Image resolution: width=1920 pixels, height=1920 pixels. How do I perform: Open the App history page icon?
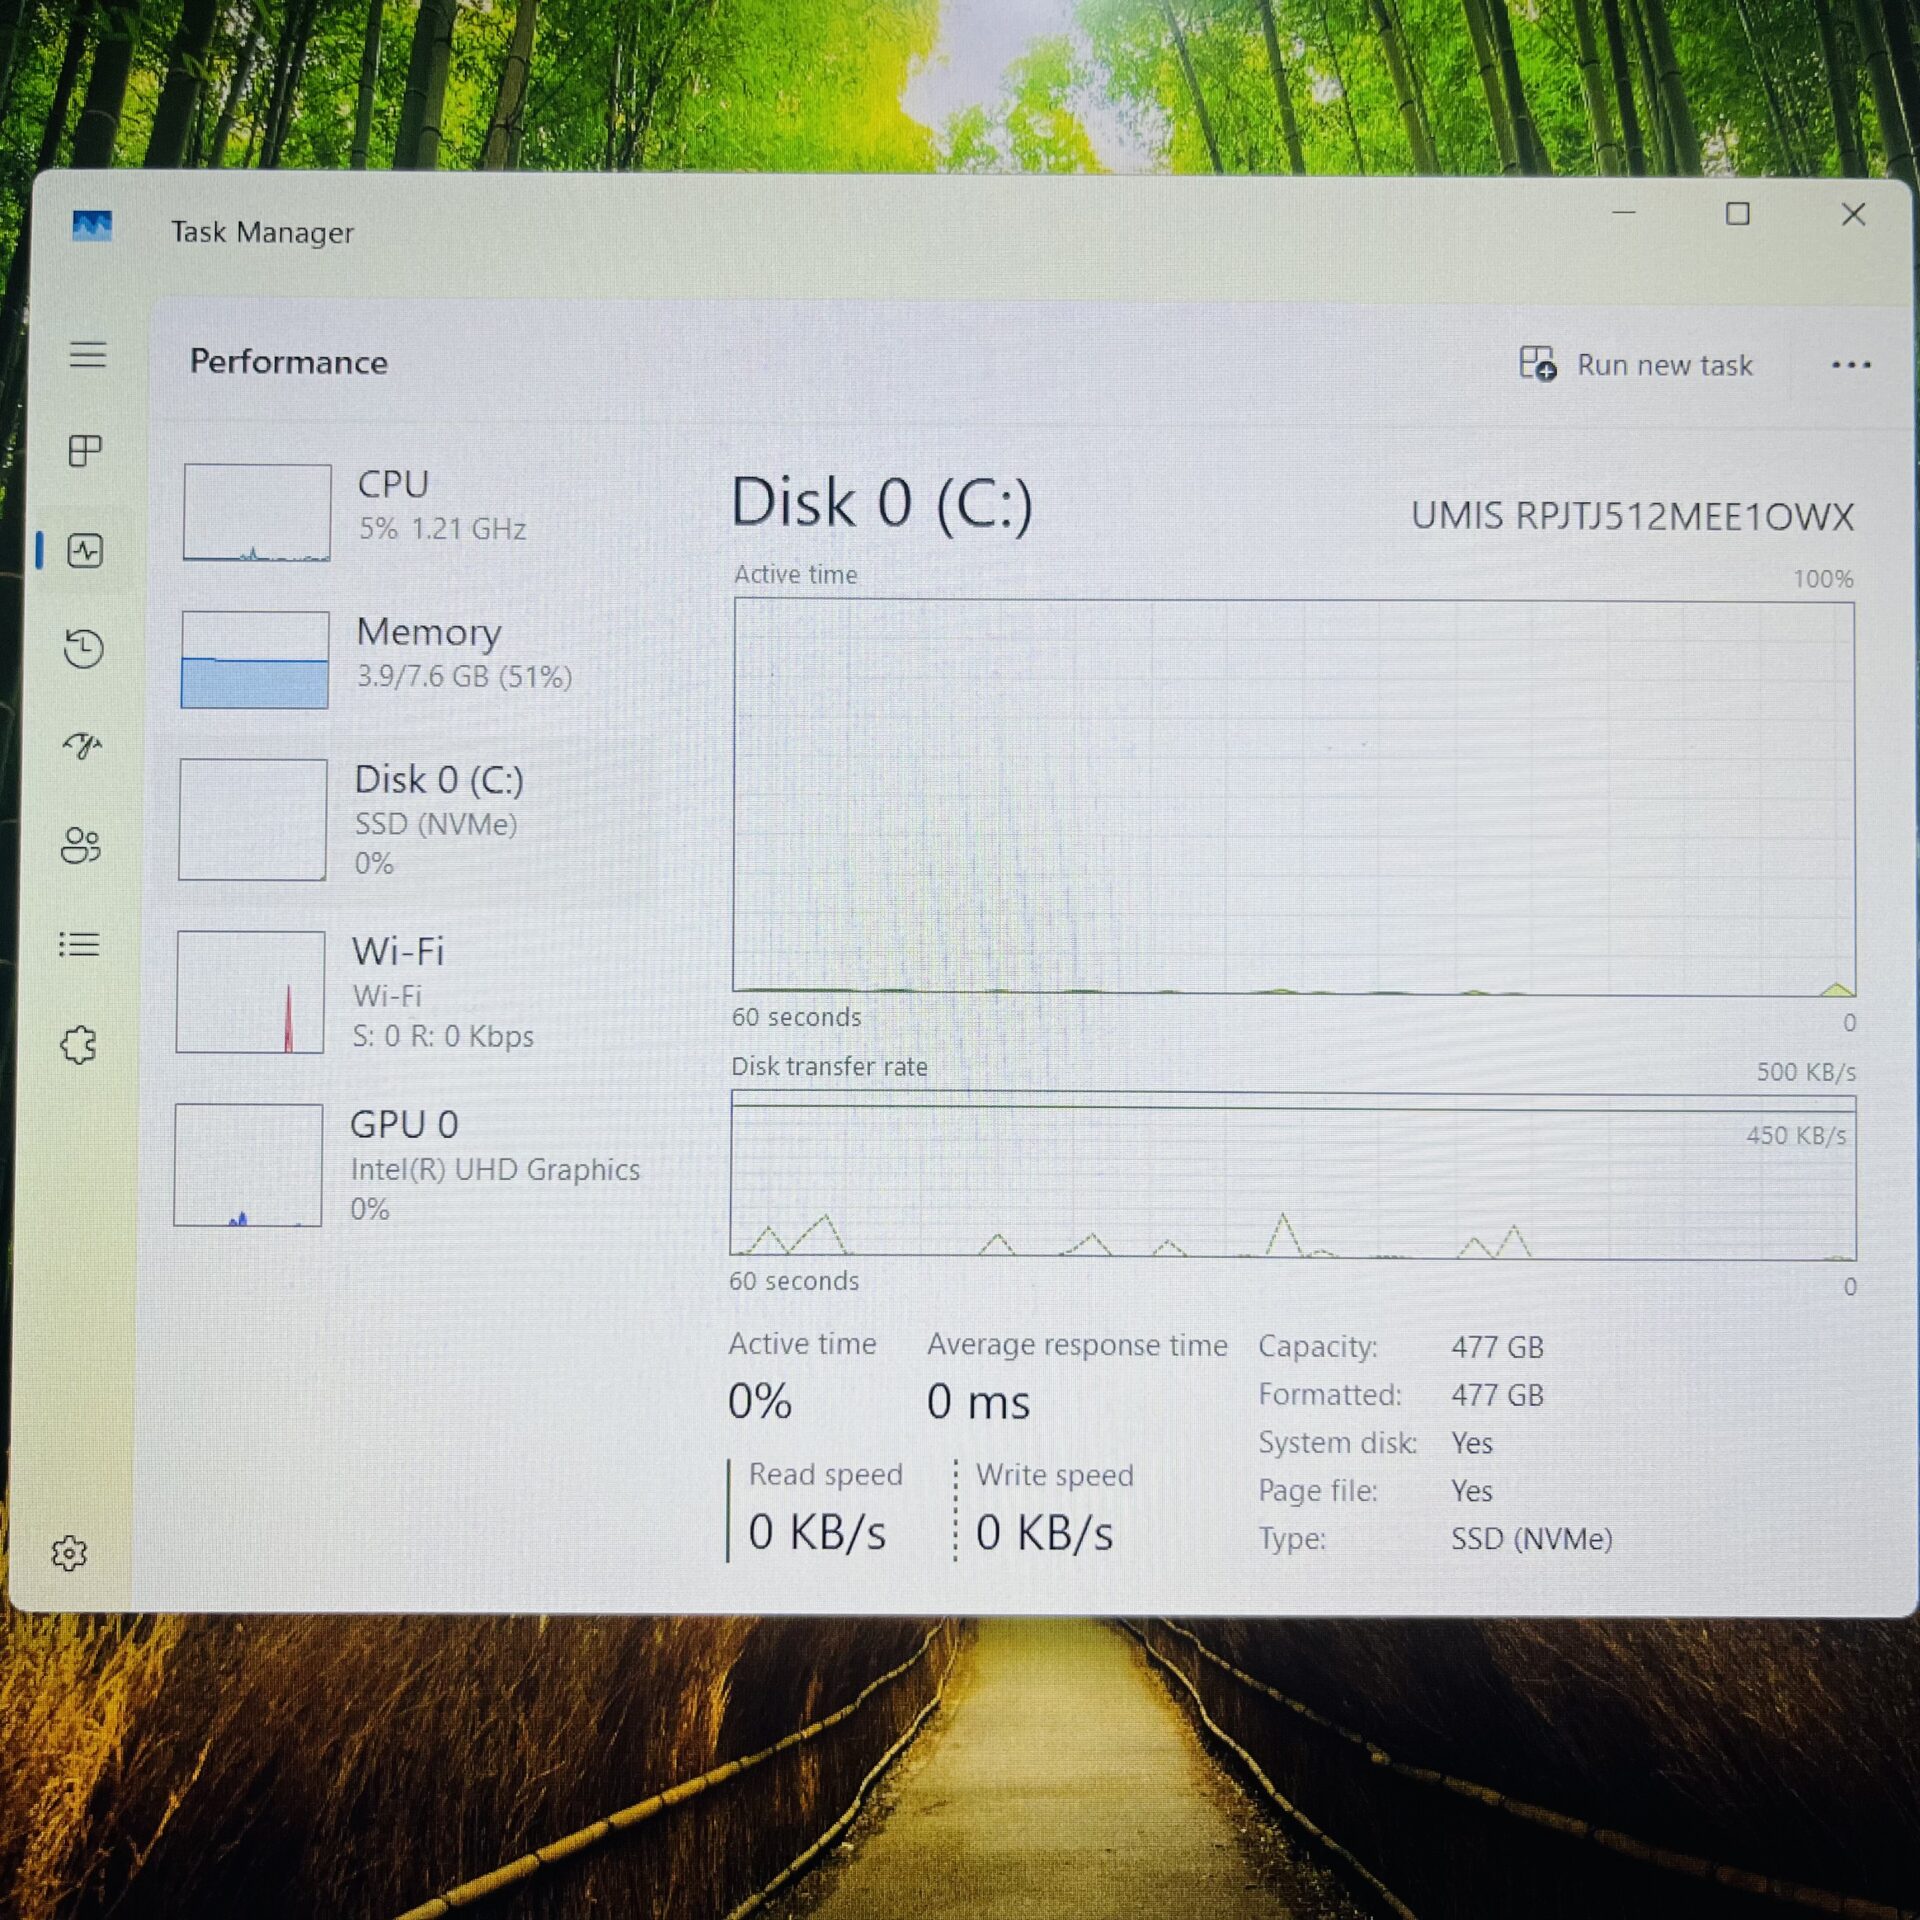(83, 648)
